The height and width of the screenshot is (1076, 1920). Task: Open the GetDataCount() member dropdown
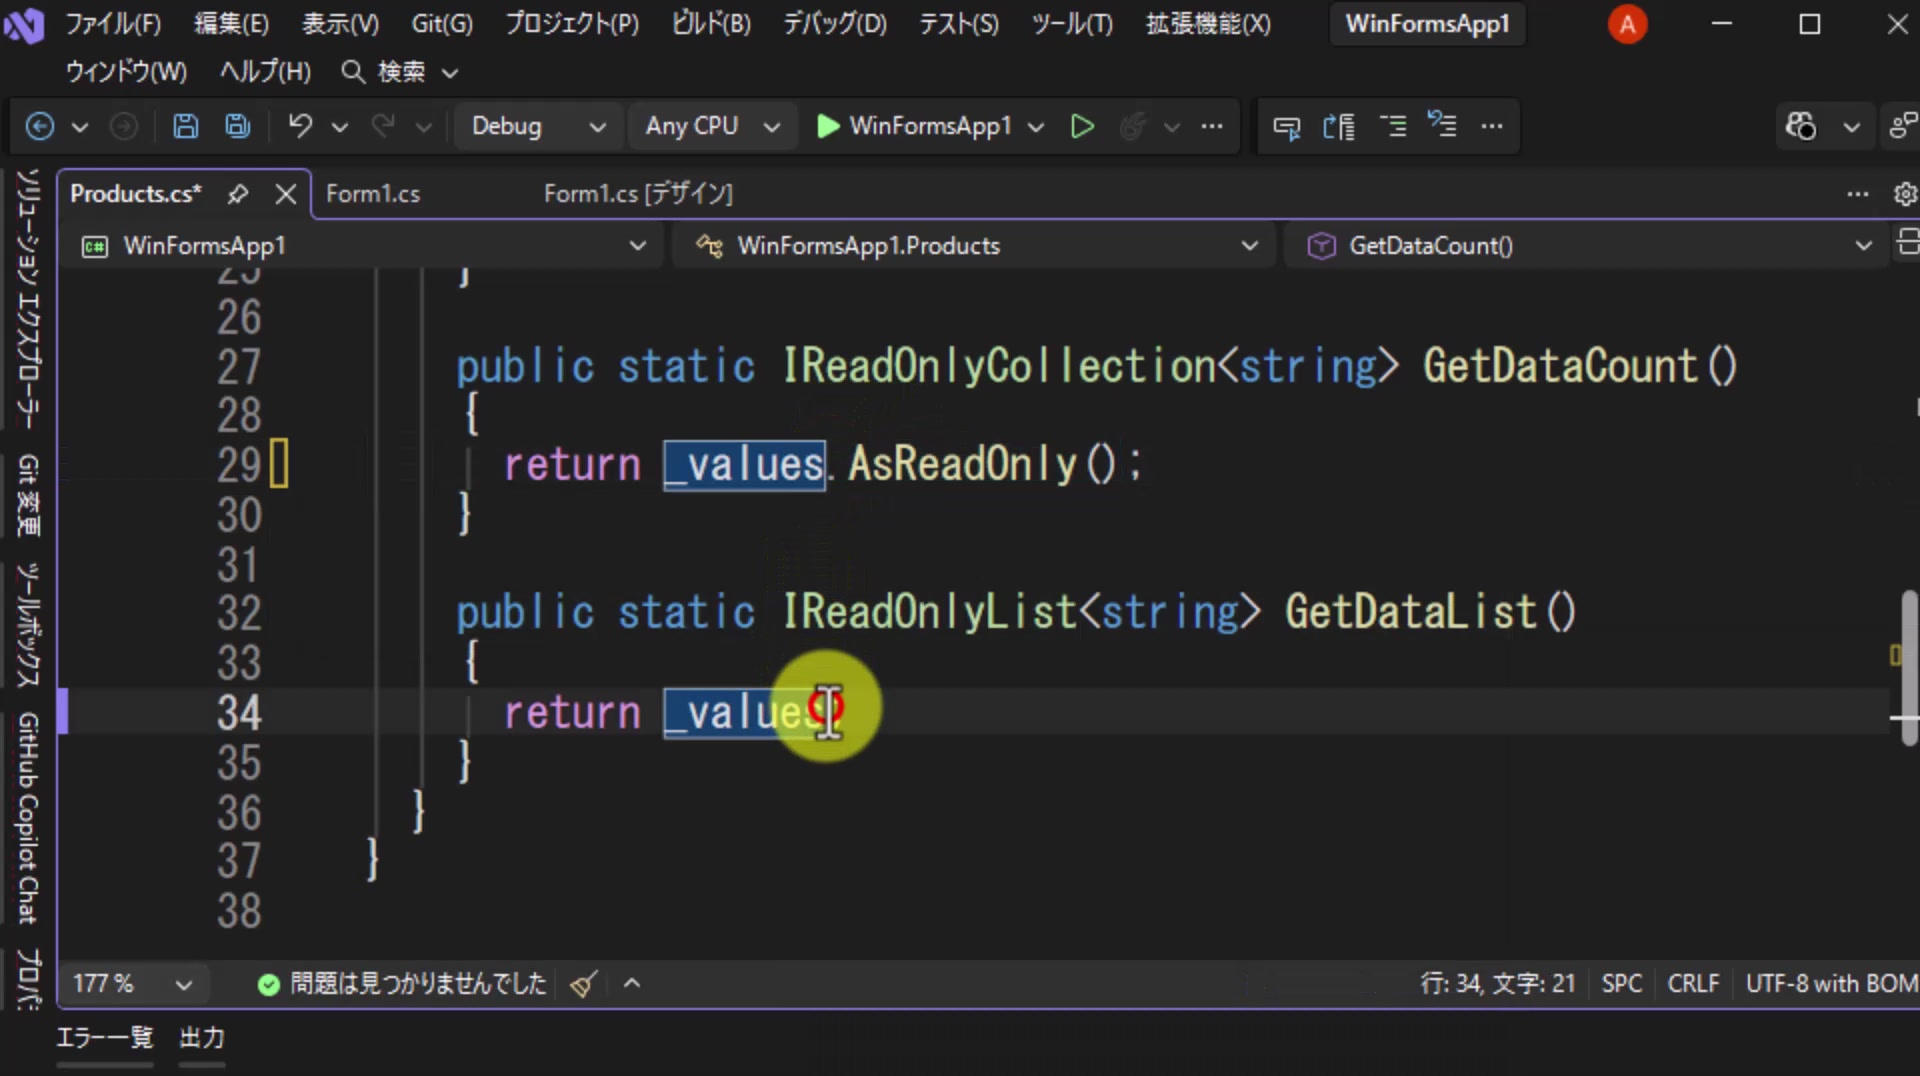[1588, 246]
